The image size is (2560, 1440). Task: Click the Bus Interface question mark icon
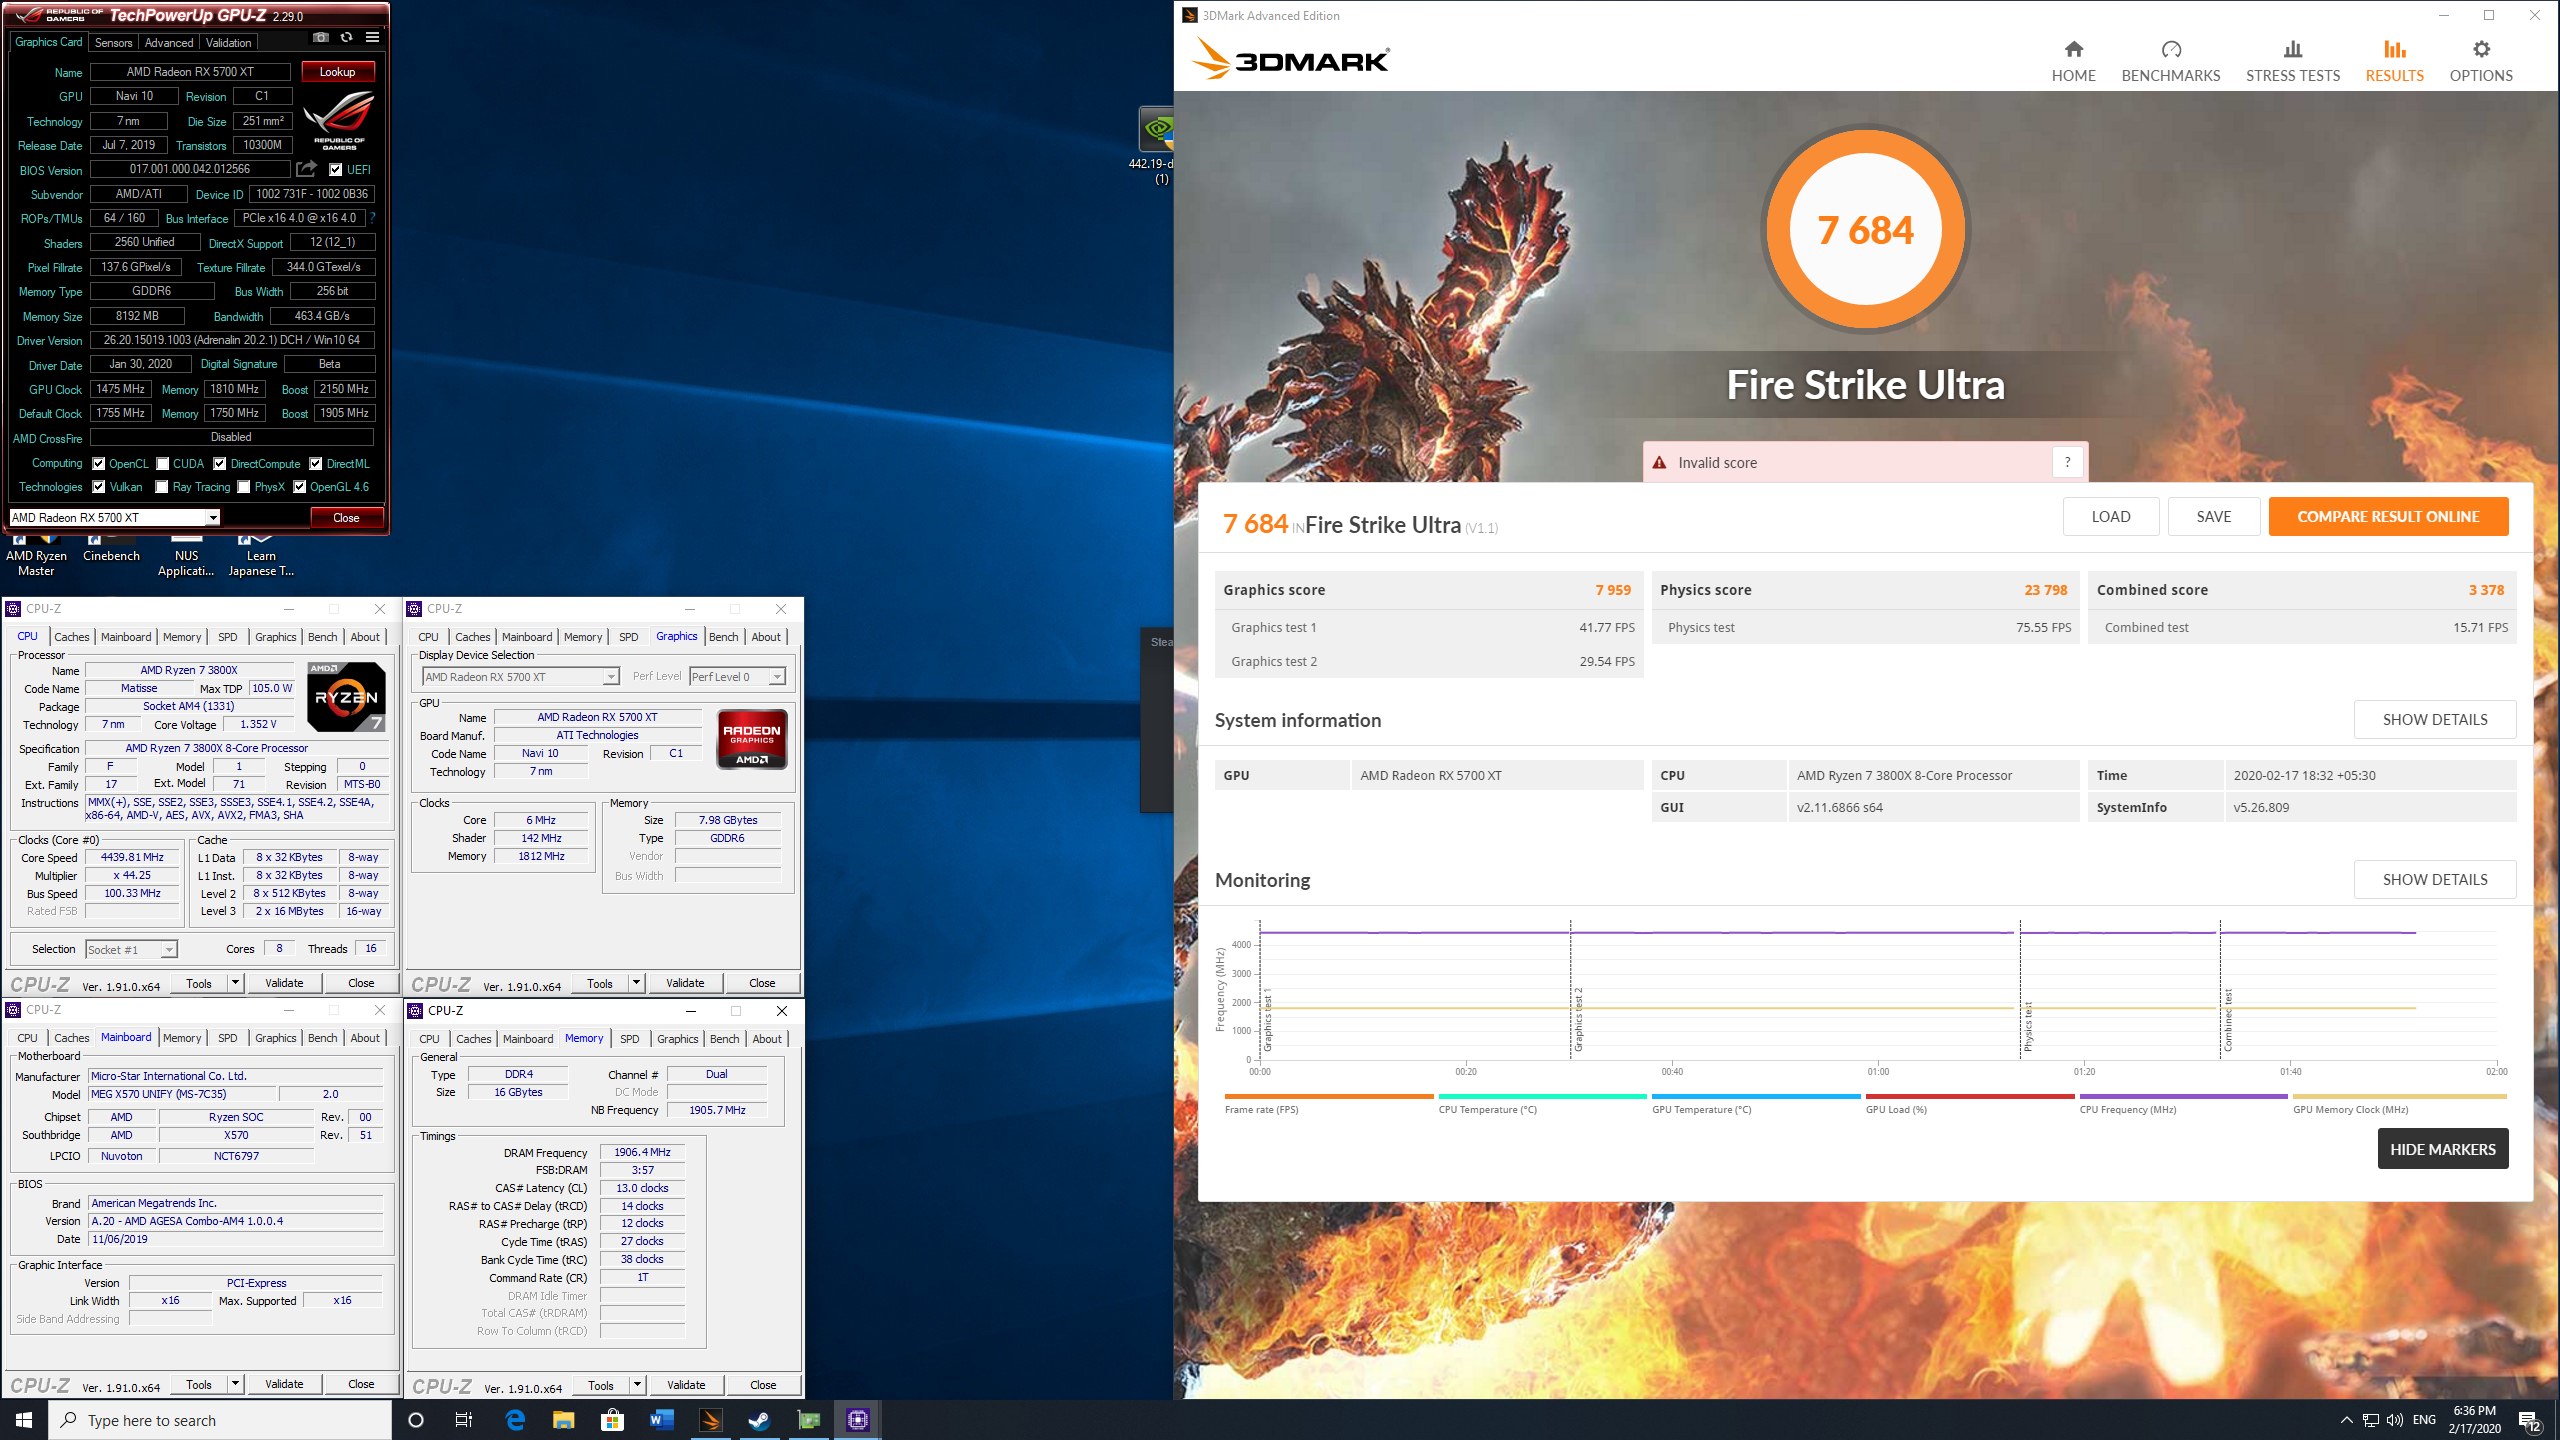(373, 218)
